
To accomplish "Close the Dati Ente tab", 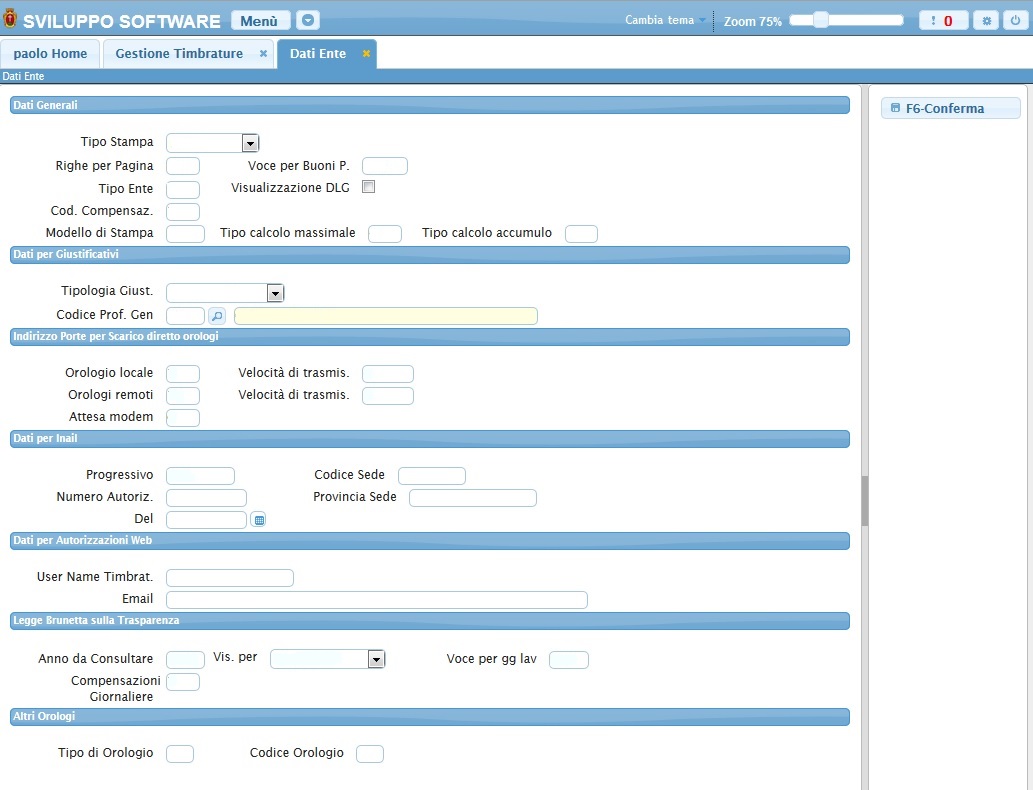I will point(367,54).
